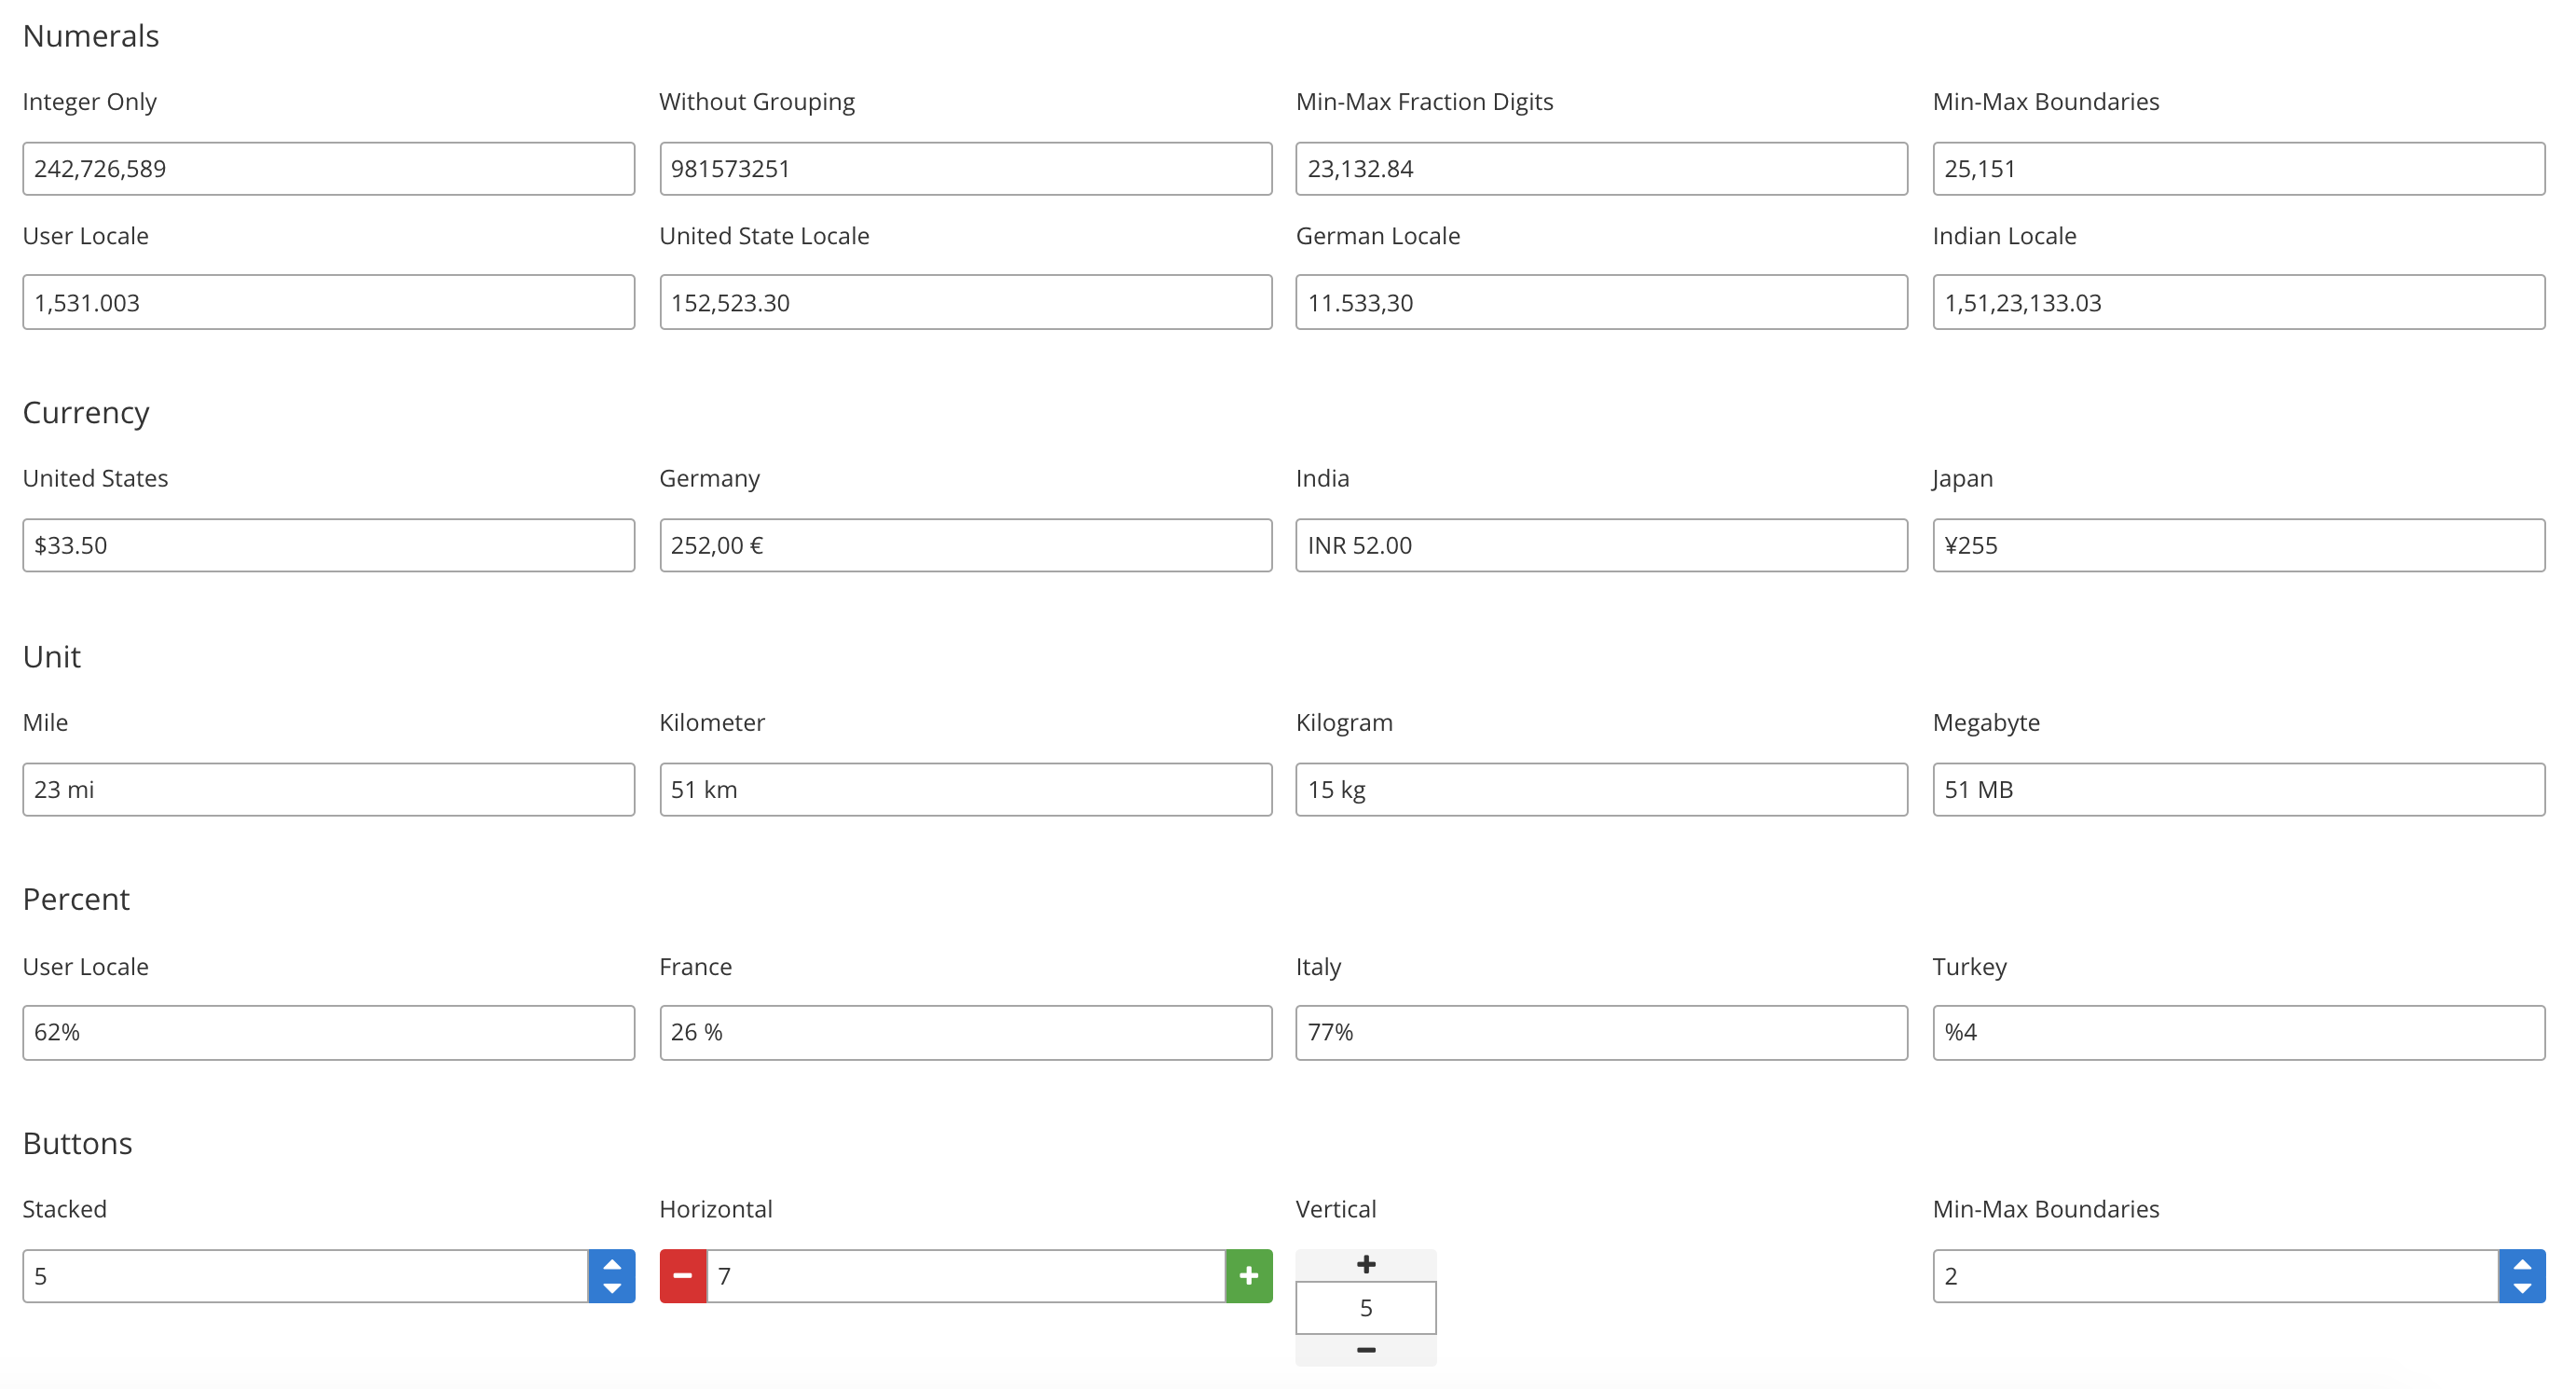Viewport: 2576px width, 1389px height.
Task: Click the Vertical buttons value field
Action: (x=1365, y=1308)
